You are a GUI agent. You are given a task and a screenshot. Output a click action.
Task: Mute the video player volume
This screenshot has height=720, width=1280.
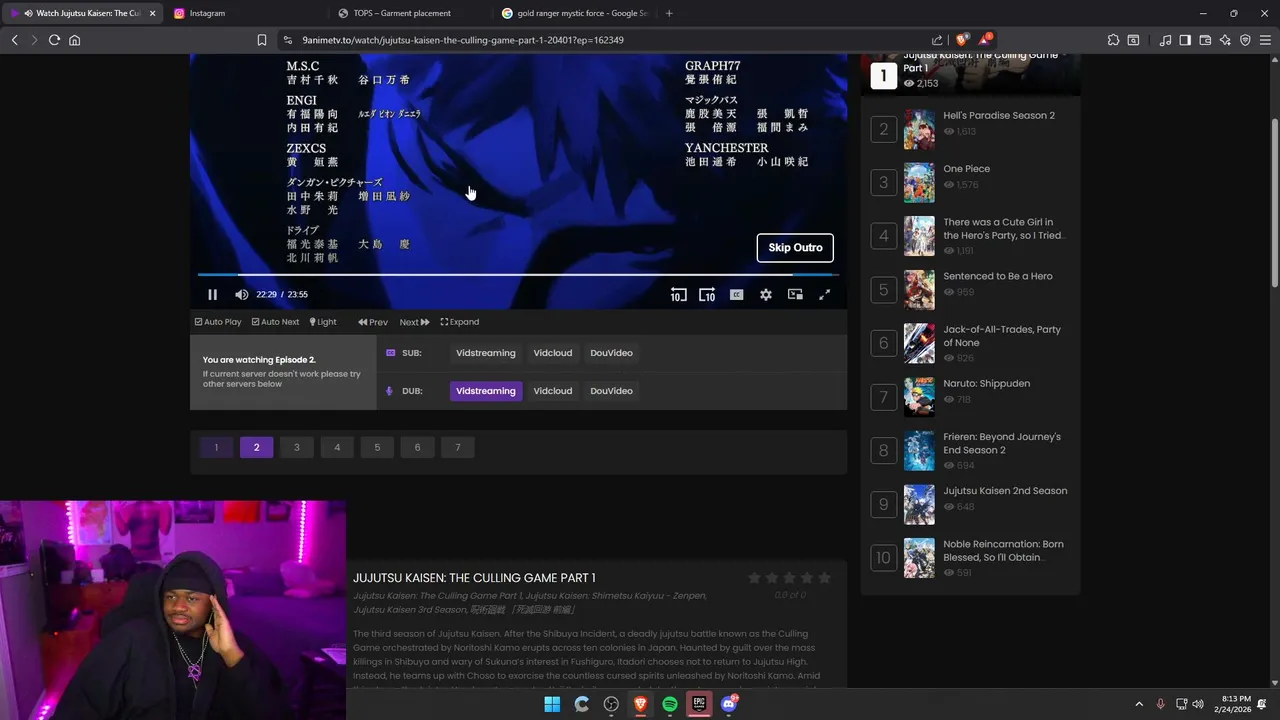coord(241,294)
